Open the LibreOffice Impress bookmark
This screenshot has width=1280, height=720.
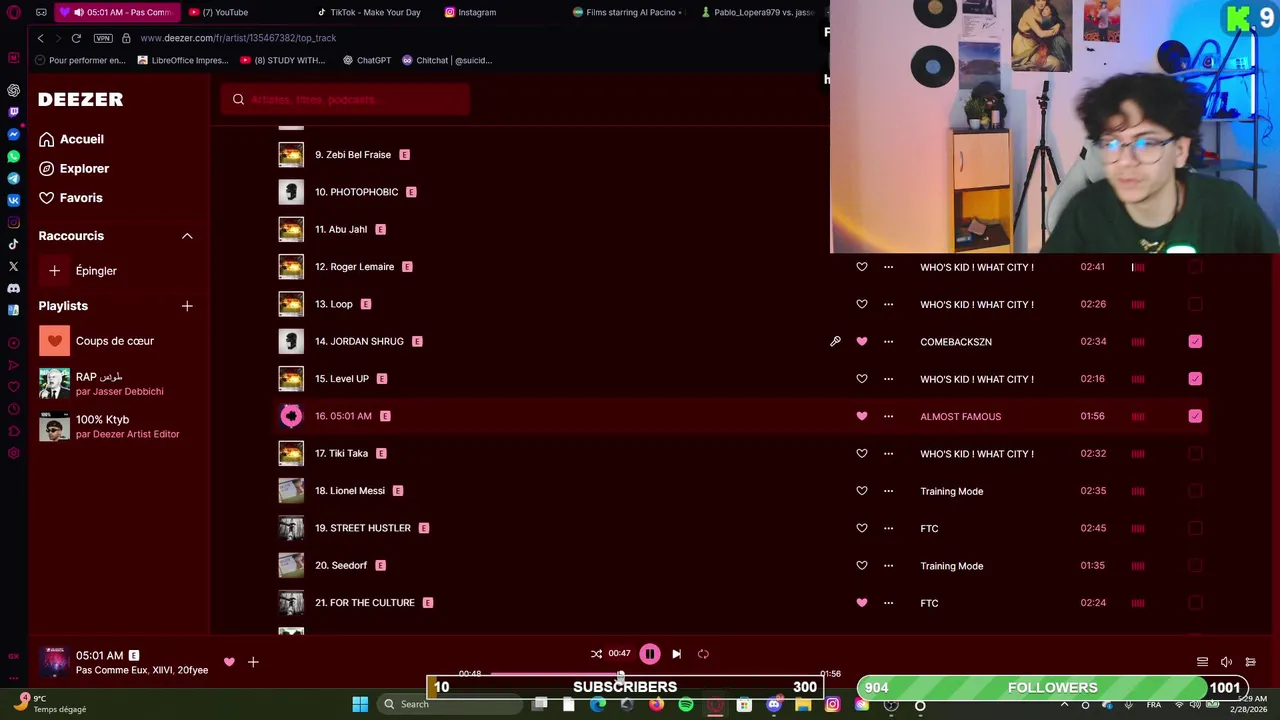(183, 60)
